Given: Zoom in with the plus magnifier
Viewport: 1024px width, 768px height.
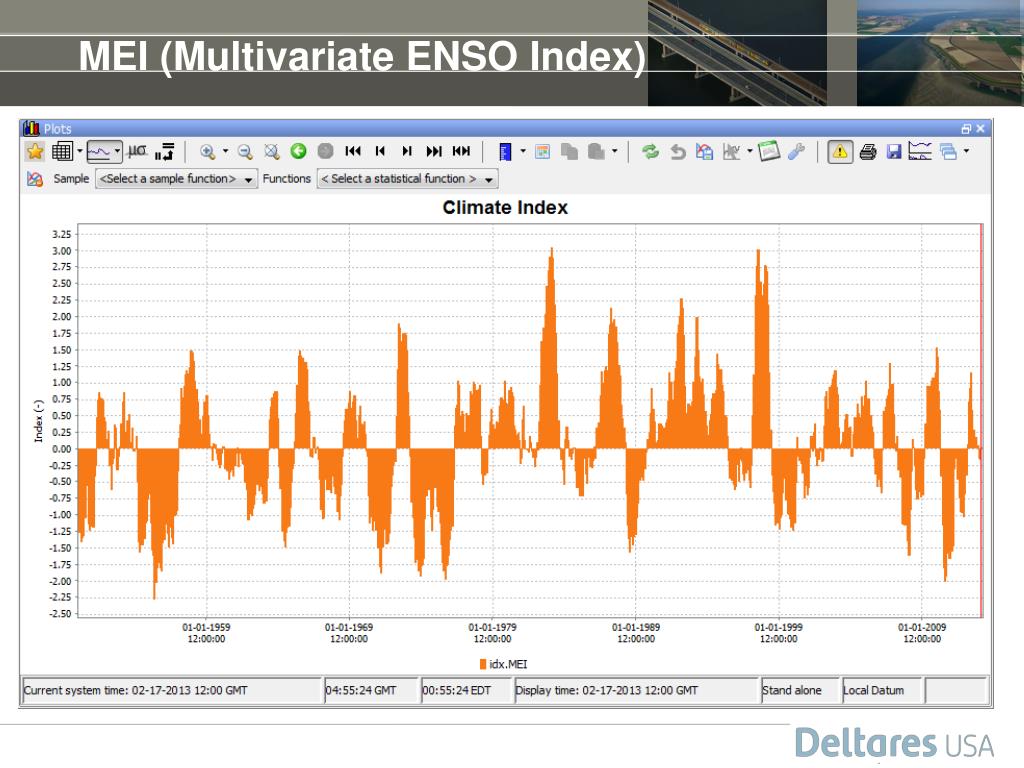Looking at the screenshot, I should click(x=208, y=152).
